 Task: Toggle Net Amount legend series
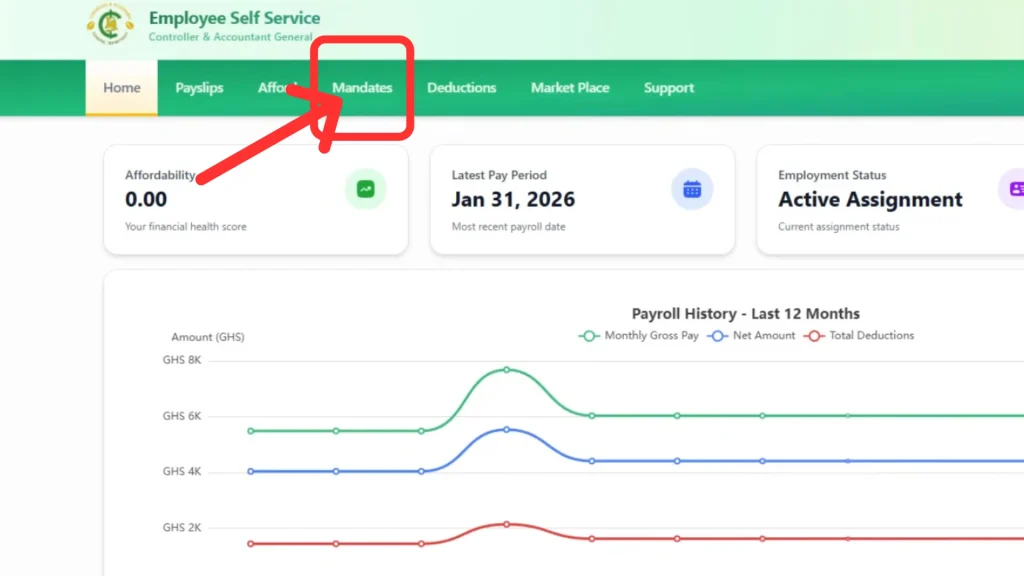(752, 336)
